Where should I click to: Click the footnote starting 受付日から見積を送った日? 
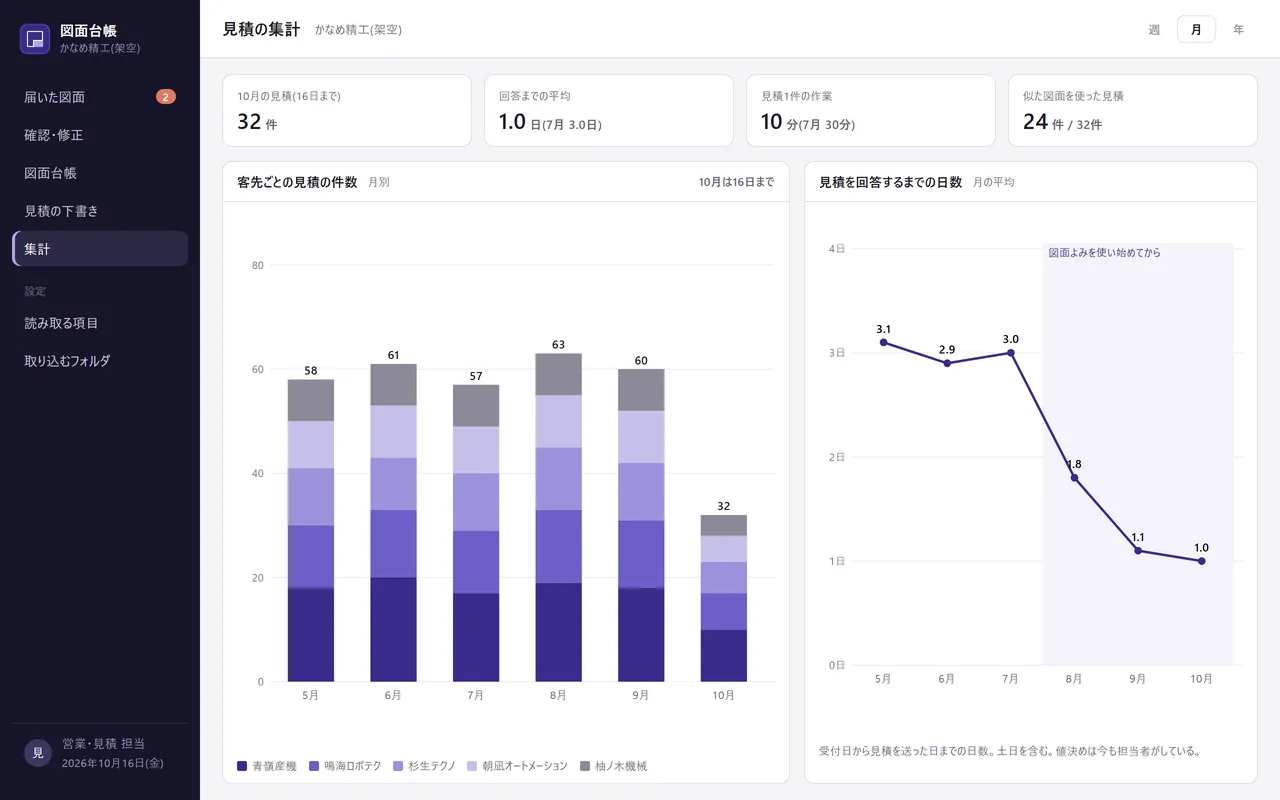tap(1009, 751)
